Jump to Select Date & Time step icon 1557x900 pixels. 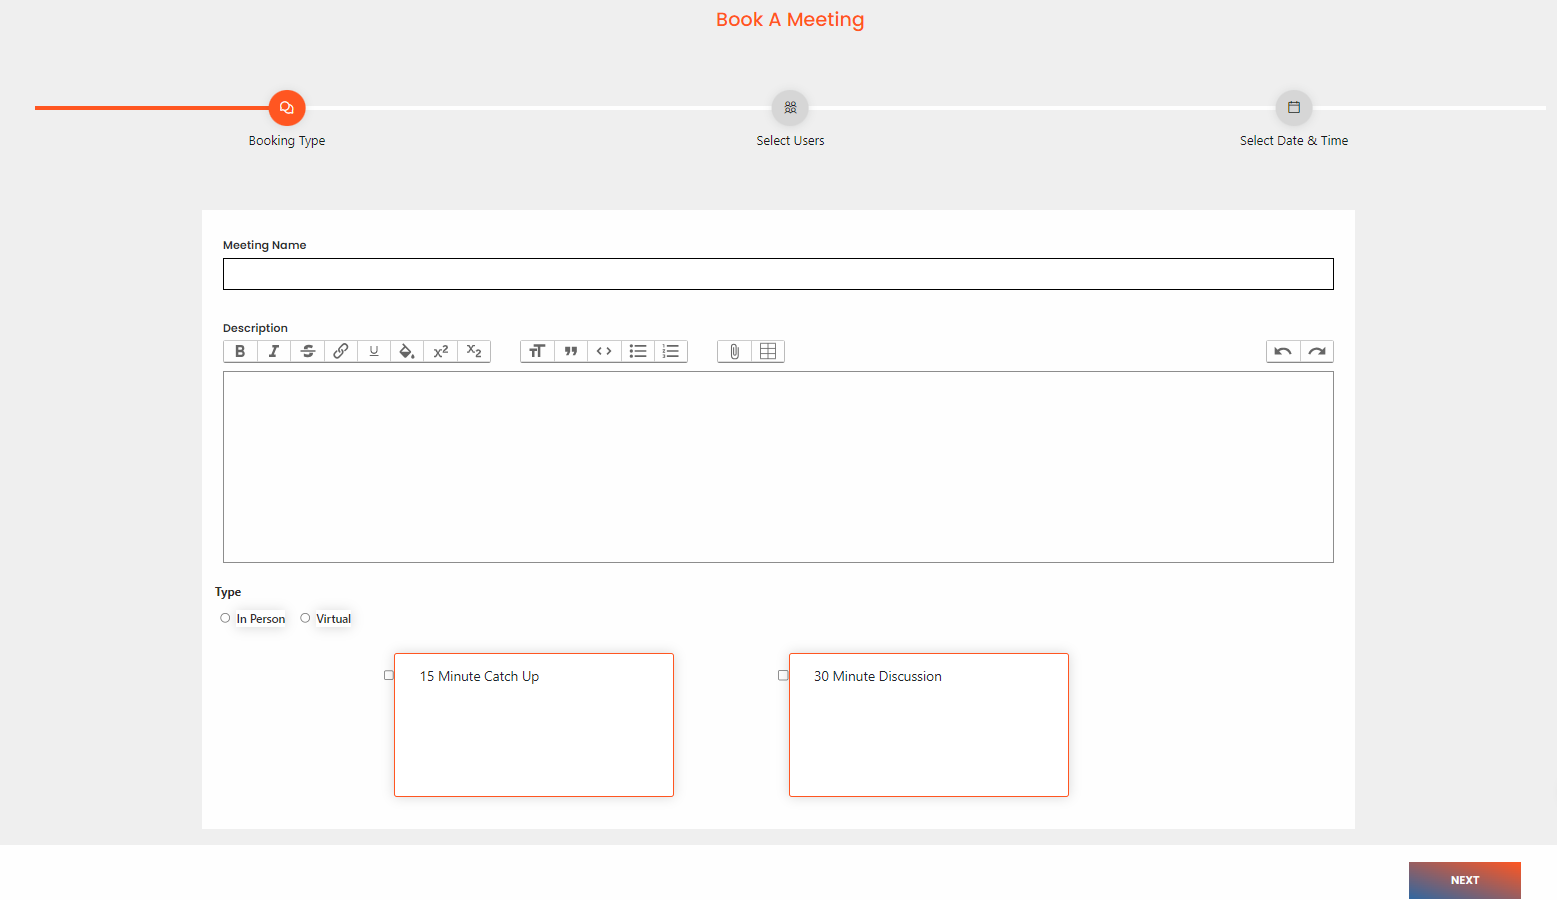pyautogui.click(x=1294, y=107)
